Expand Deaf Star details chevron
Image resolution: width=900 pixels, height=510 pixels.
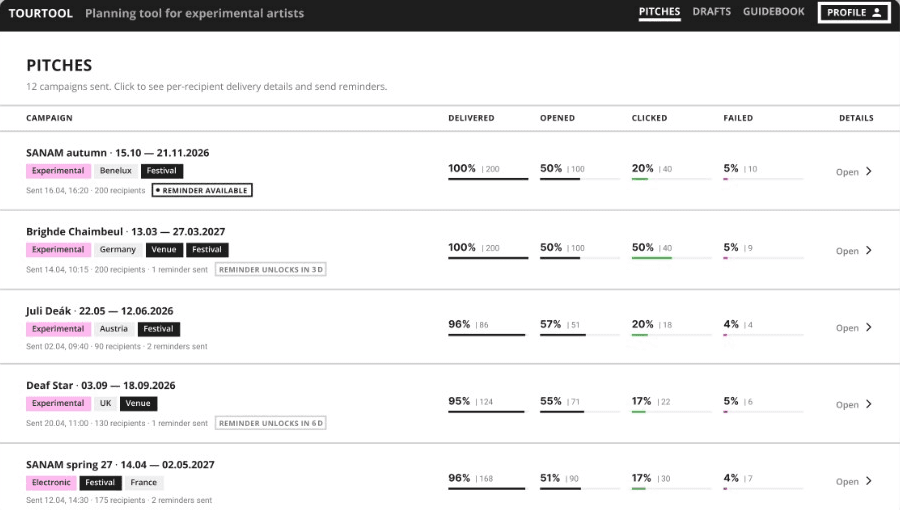(868, 404)
